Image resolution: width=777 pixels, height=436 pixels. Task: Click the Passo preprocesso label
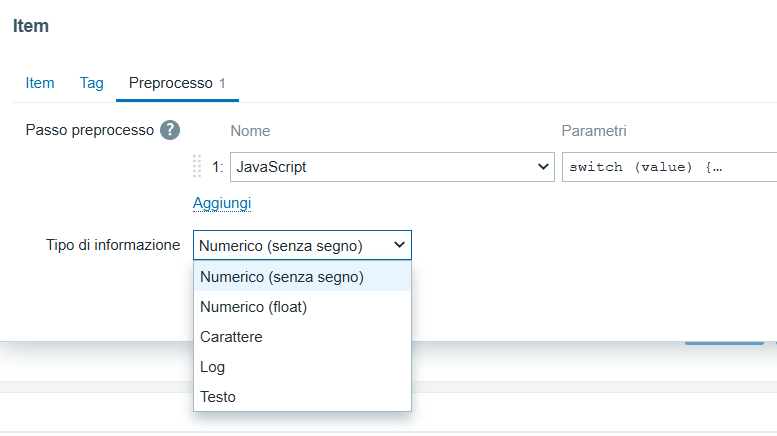pyautogui.click(x=89, y=130)
